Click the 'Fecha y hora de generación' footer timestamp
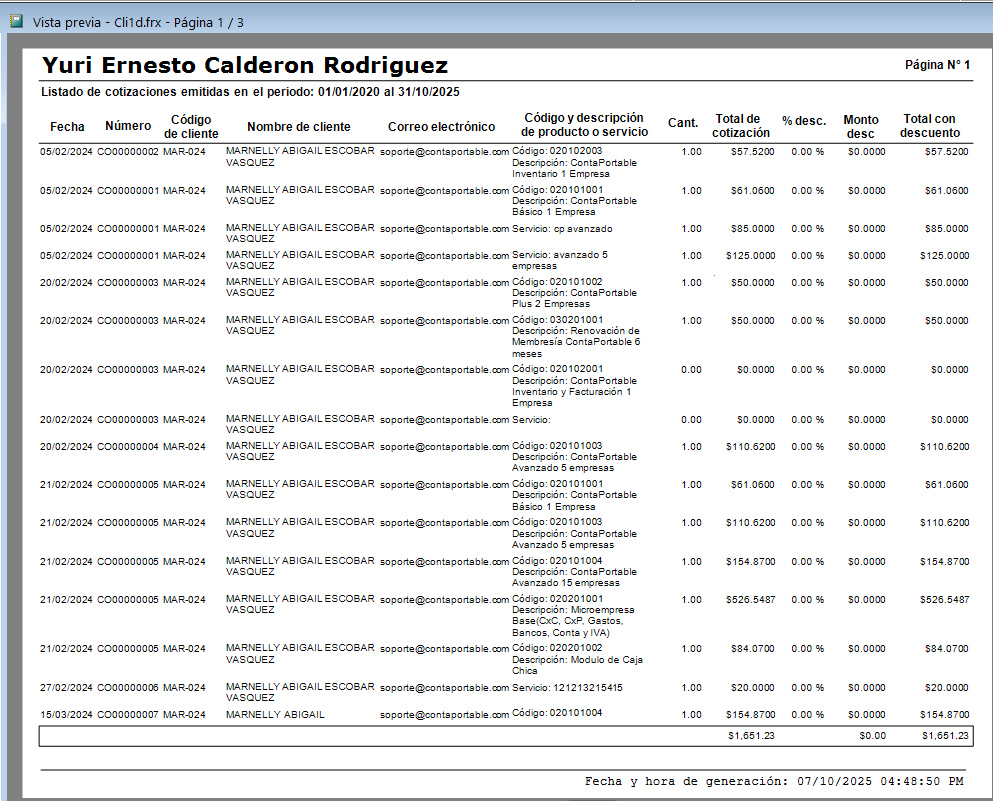This screenshot has height=801, width=993. pos(774,781)
